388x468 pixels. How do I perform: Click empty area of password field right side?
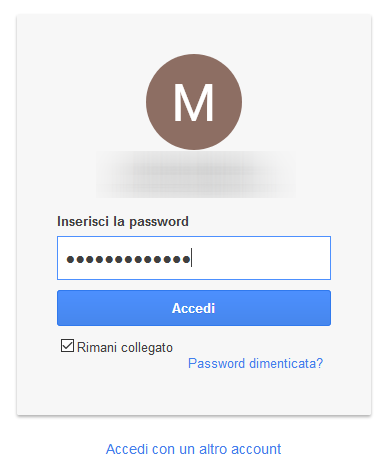(263, 258)
